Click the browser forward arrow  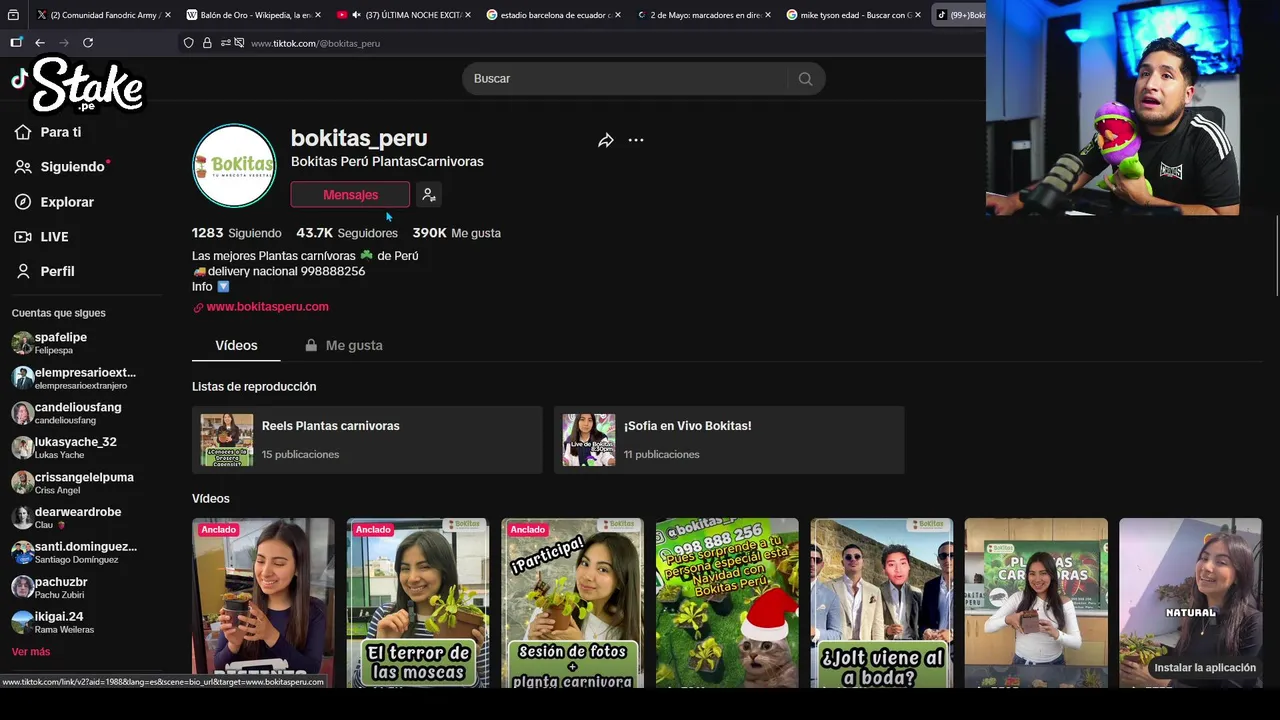click(64, 43)
